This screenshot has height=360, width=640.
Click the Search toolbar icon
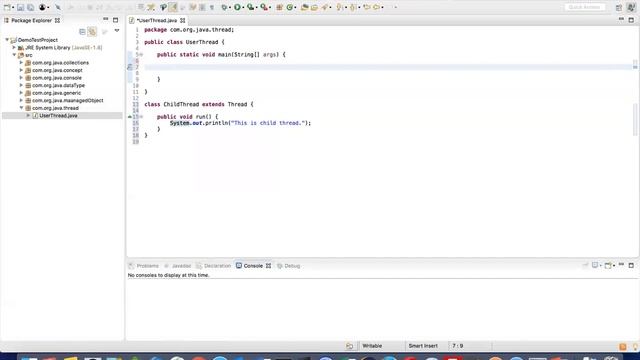tap(324, 7)
